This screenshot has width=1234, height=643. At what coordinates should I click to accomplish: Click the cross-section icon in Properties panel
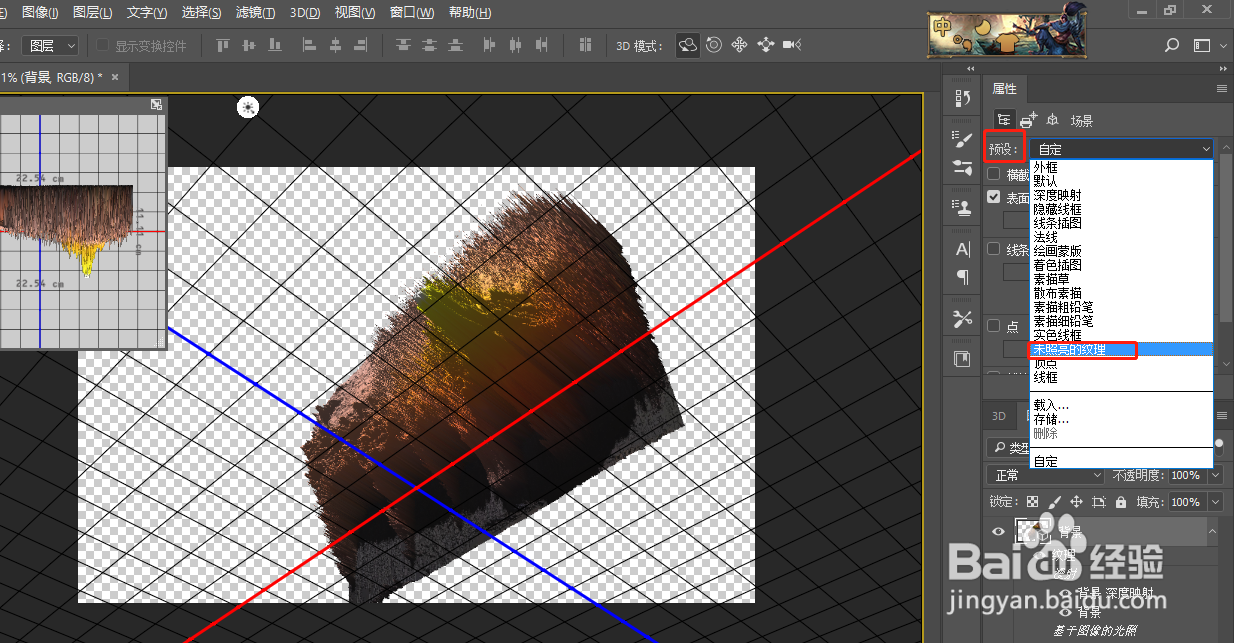(1027, 120)
